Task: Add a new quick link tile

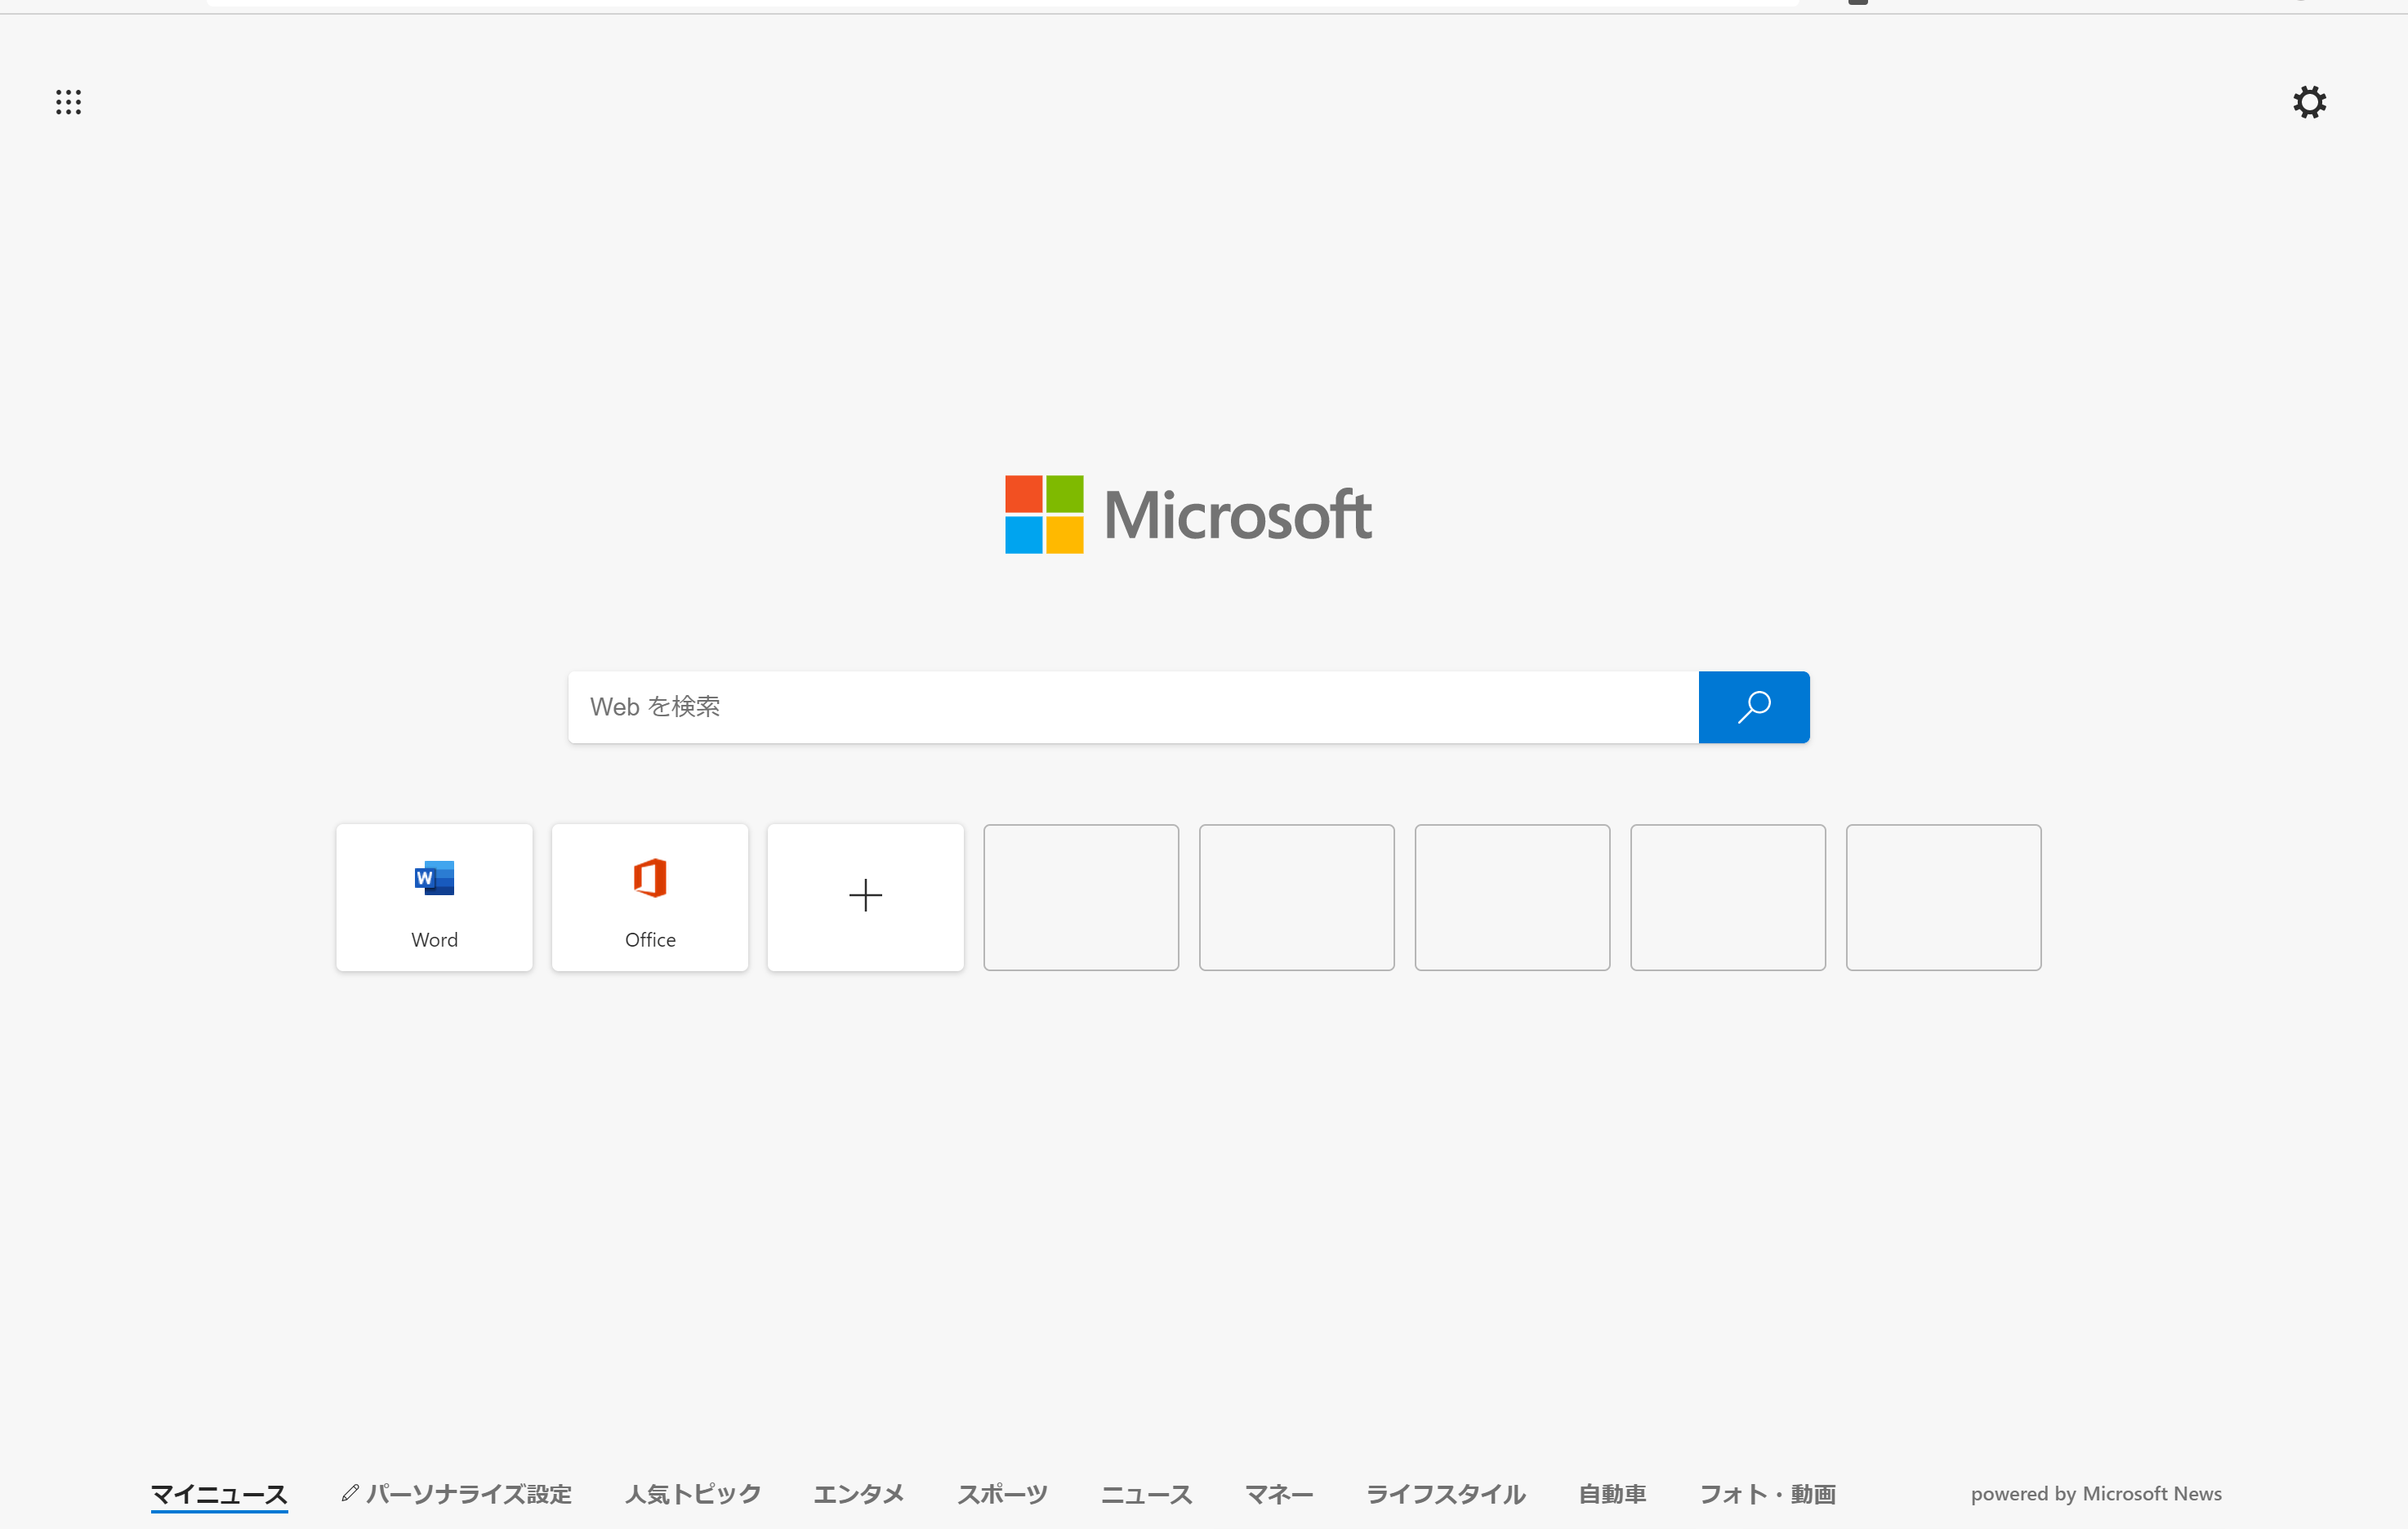Action: (865, 897)
